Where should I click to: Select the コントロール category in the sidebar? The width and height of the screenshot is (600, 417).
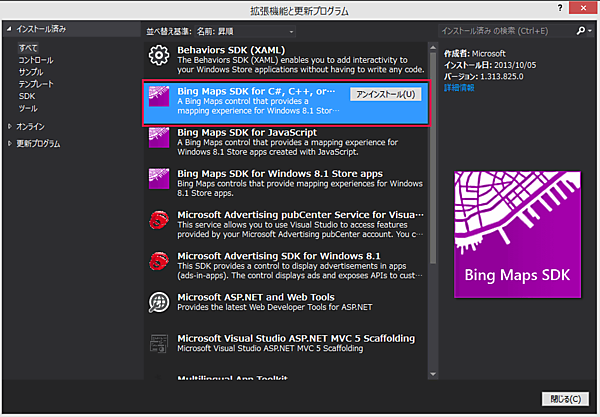tap(36, 59)
